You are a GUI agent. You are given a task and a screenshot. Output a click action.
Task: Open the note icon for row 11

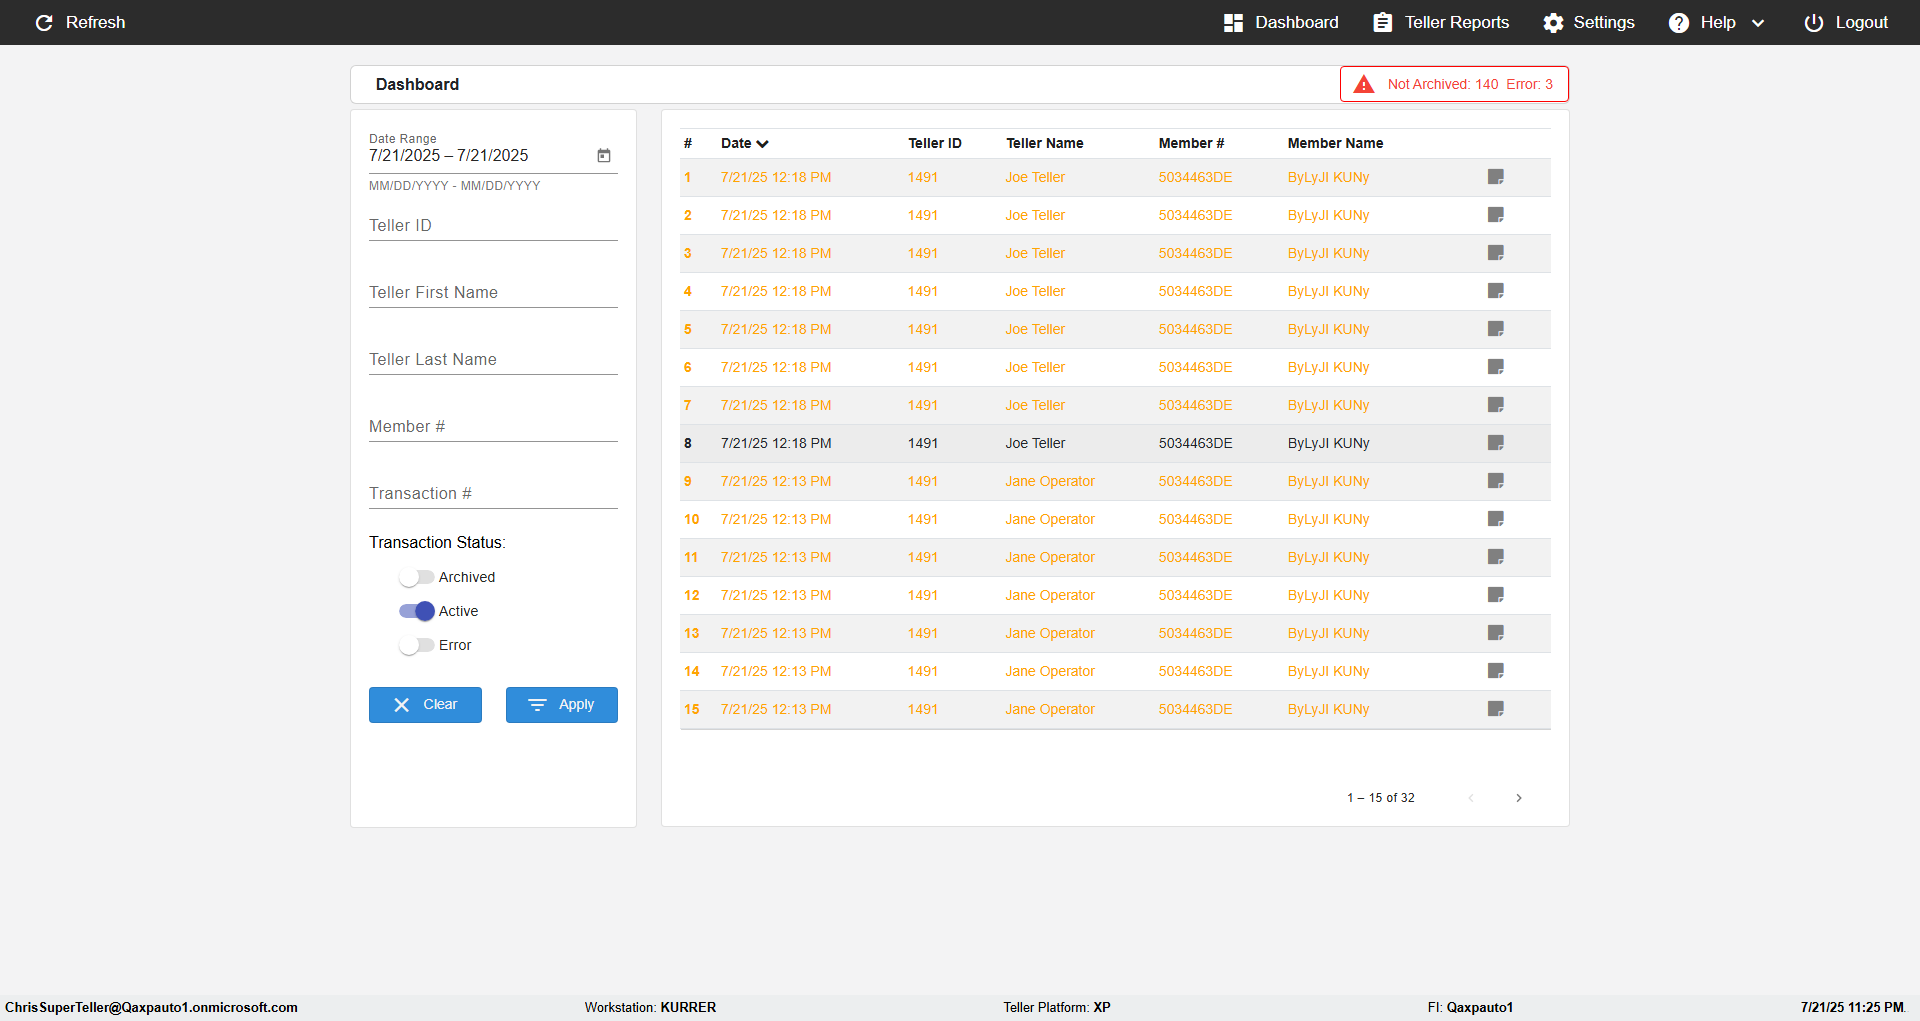[x=1496, y=557]
